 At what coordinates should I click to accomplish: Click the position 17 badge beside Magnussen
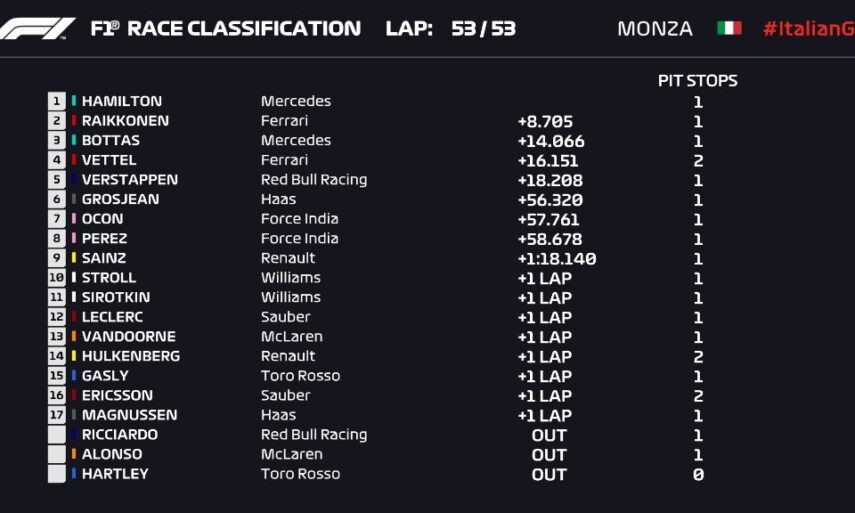click(57, 415)
